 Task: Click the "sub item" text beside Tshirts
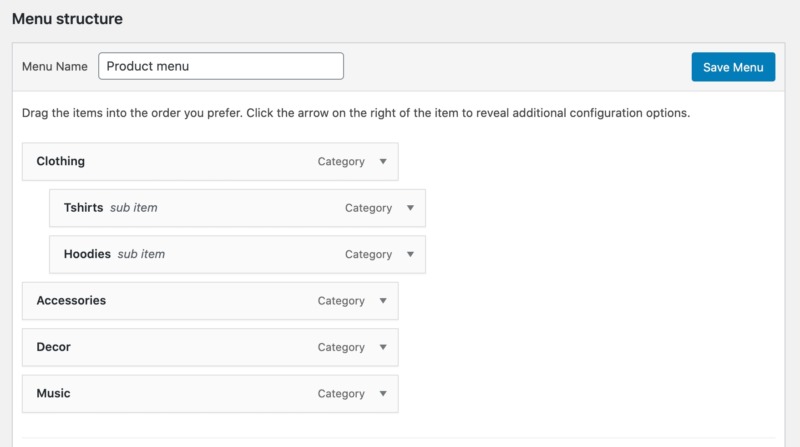134,208
